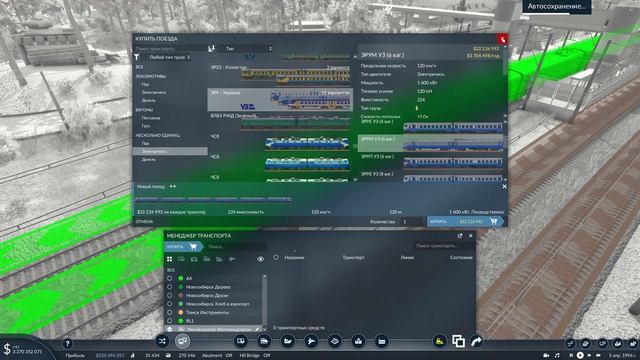Click the orange dot of Томск Инструменты
Viewport: 640px width, 360px height.
coord(180,312)
